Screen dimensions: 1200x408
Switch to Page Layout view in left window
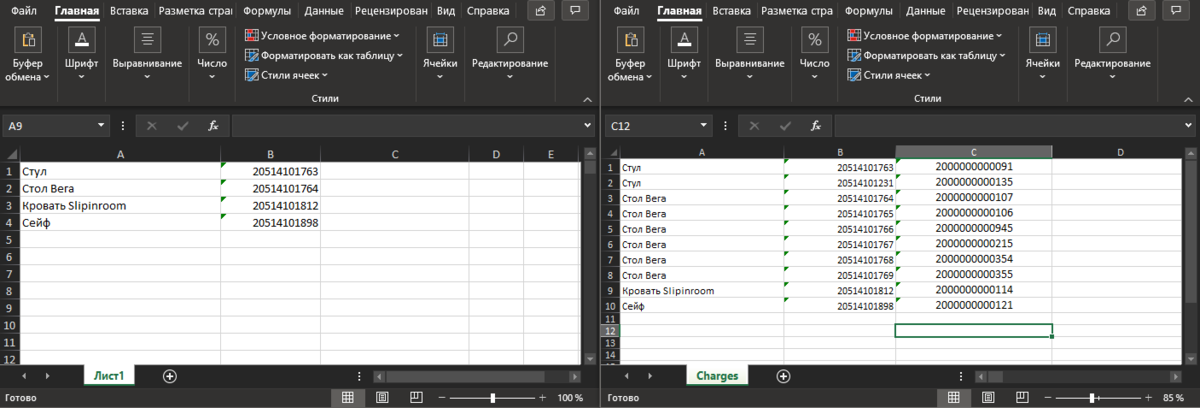381,397
